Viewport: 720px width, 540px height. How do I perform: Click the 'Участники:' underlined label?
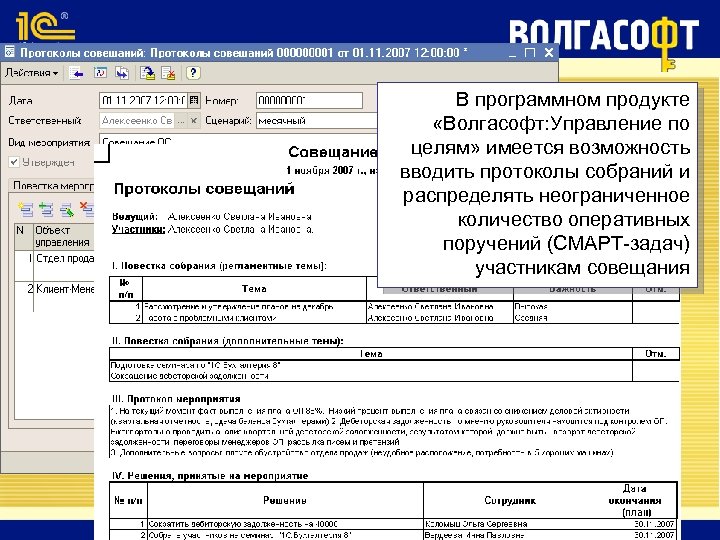coord(138,230)
